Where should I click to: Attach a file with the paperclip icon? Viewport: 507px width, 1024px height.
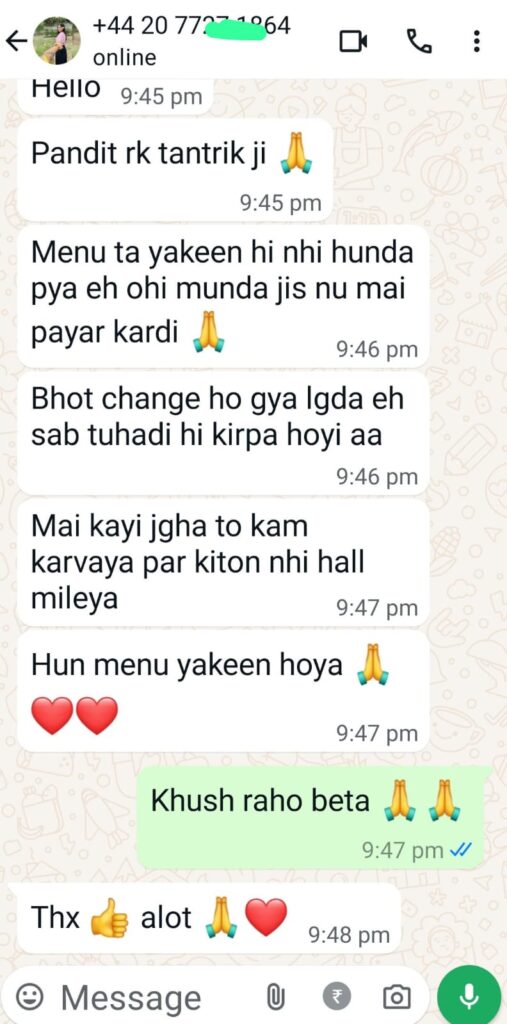tap(275, 997)
